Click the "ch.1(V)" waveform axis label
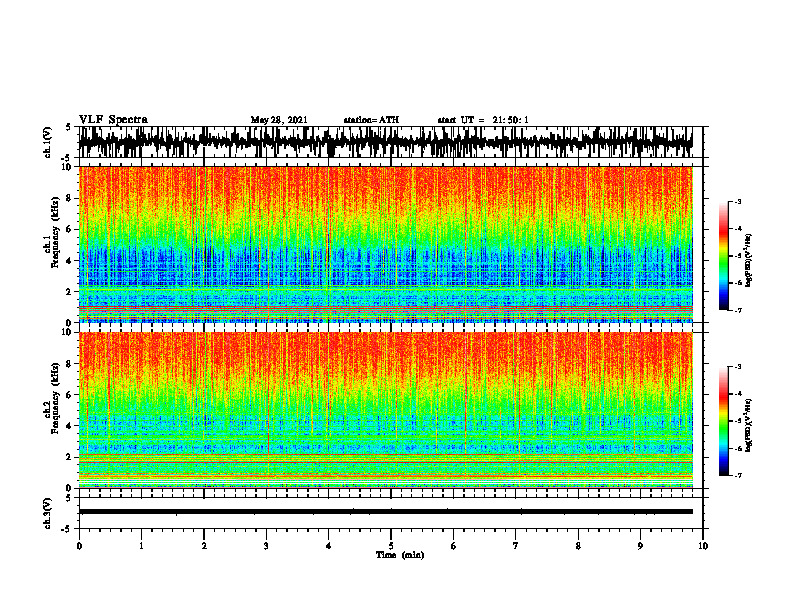The width and height of the screenshot is (792, 612). 48,142
